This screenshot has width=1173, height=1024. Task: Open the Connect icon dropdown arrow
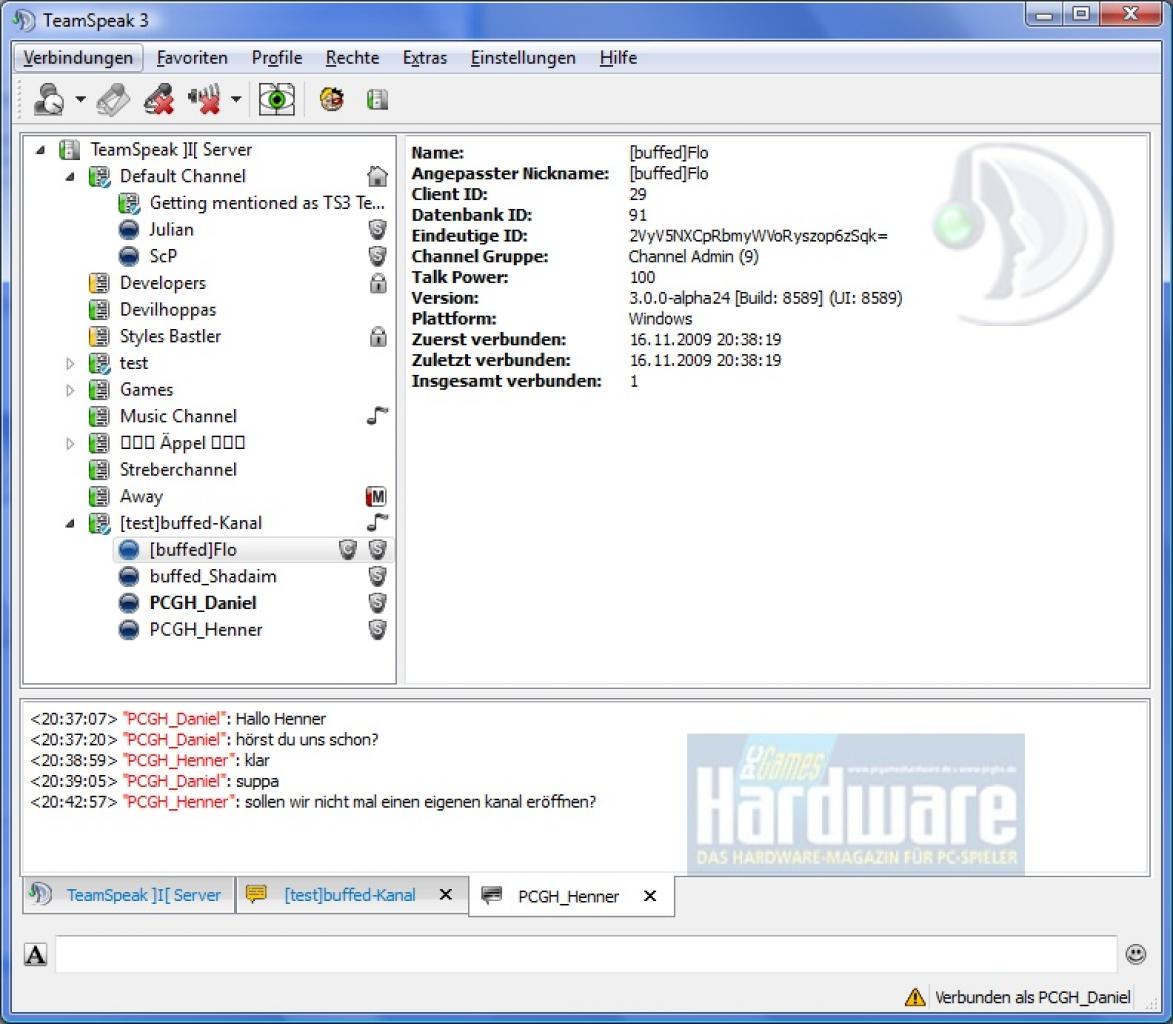point(80,99)
